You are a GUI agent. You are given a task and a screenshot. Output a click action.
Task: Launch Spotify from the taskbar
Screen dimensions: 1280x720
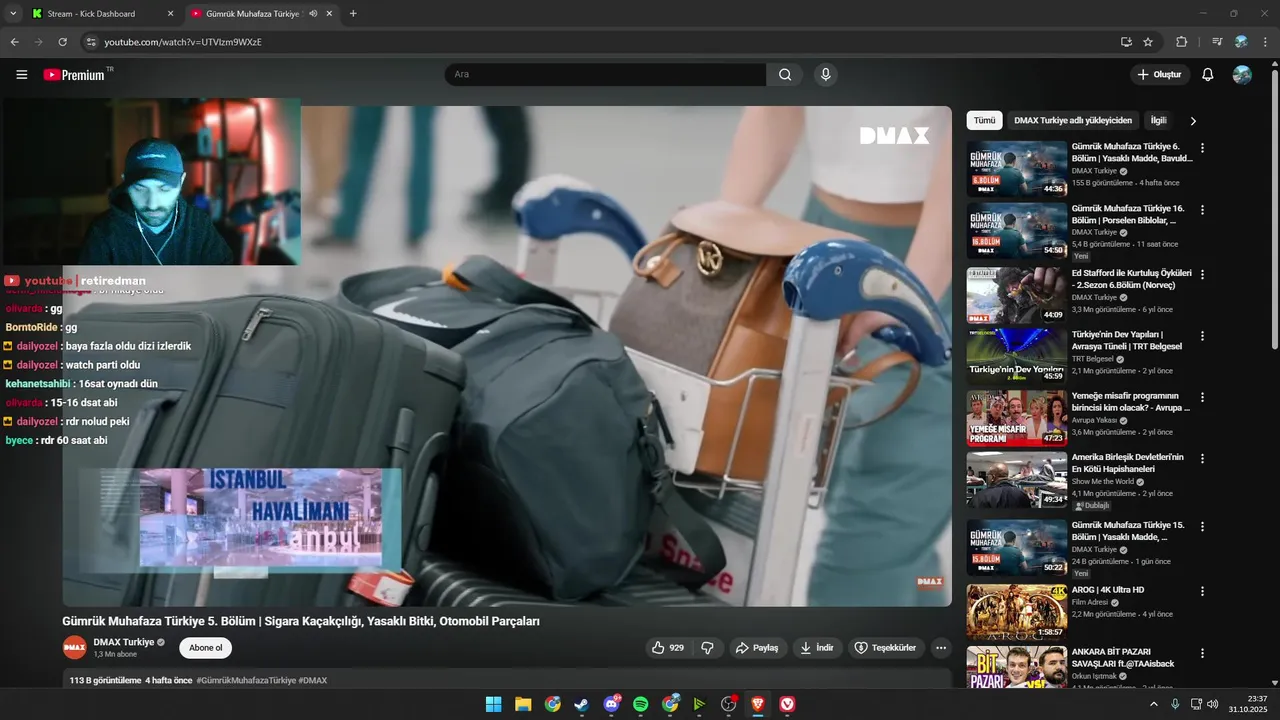[641, 704]
